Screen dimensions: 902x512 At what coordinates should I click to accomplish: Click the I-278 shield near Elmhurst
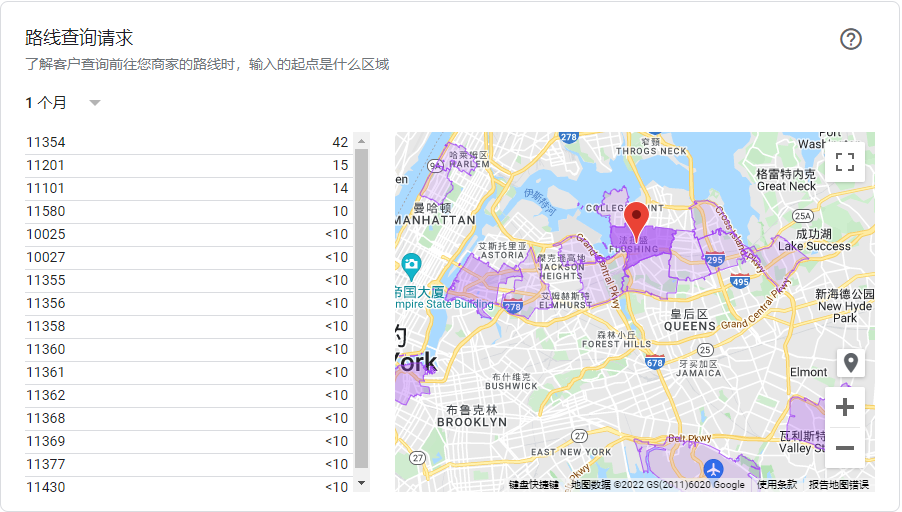(x=513, y=305)
